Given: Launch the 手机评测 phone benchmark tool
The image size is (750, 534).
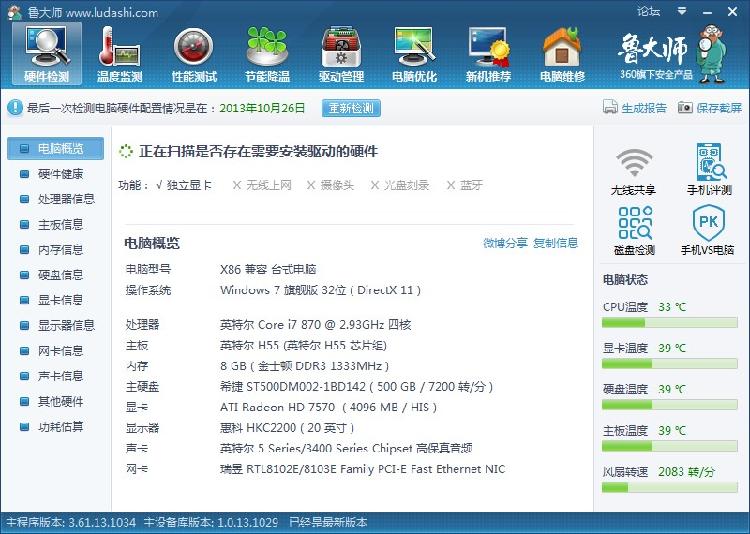Looking at the screenshot, I should [709, 169].
